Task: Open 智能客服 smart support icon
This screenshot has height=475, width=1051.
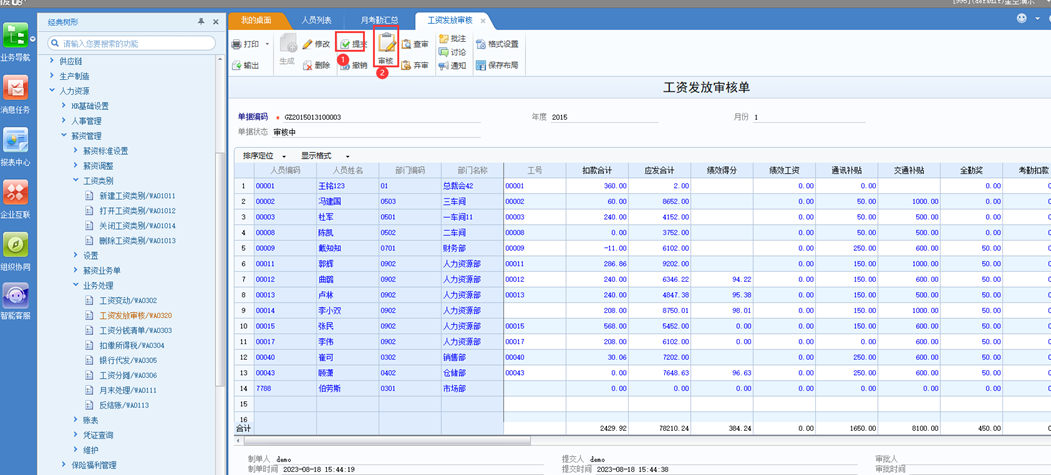Action: [x=15, y=295]
